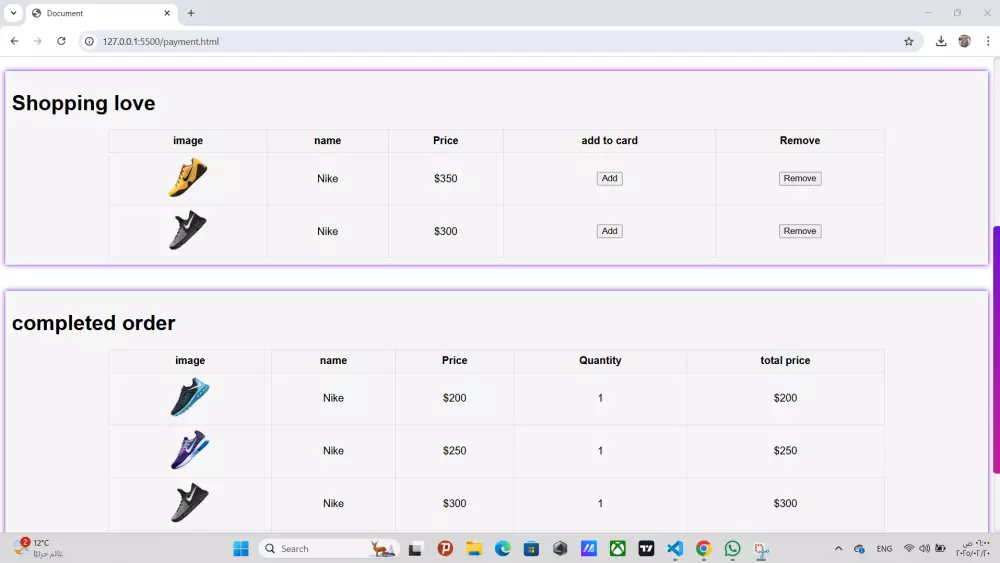Click the Add button for the $300 Nike
Screen dimensions: 1000x563
[x=609, y=231]
